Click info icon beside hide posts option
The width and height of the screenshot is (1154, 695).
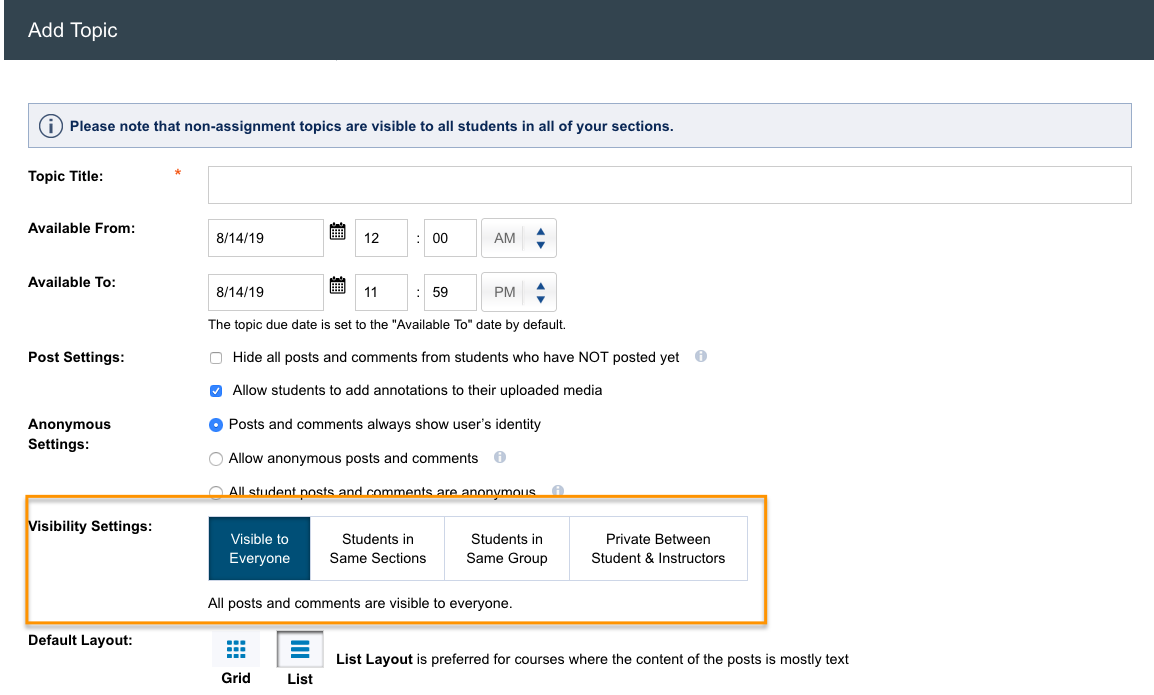coord(701,356)
